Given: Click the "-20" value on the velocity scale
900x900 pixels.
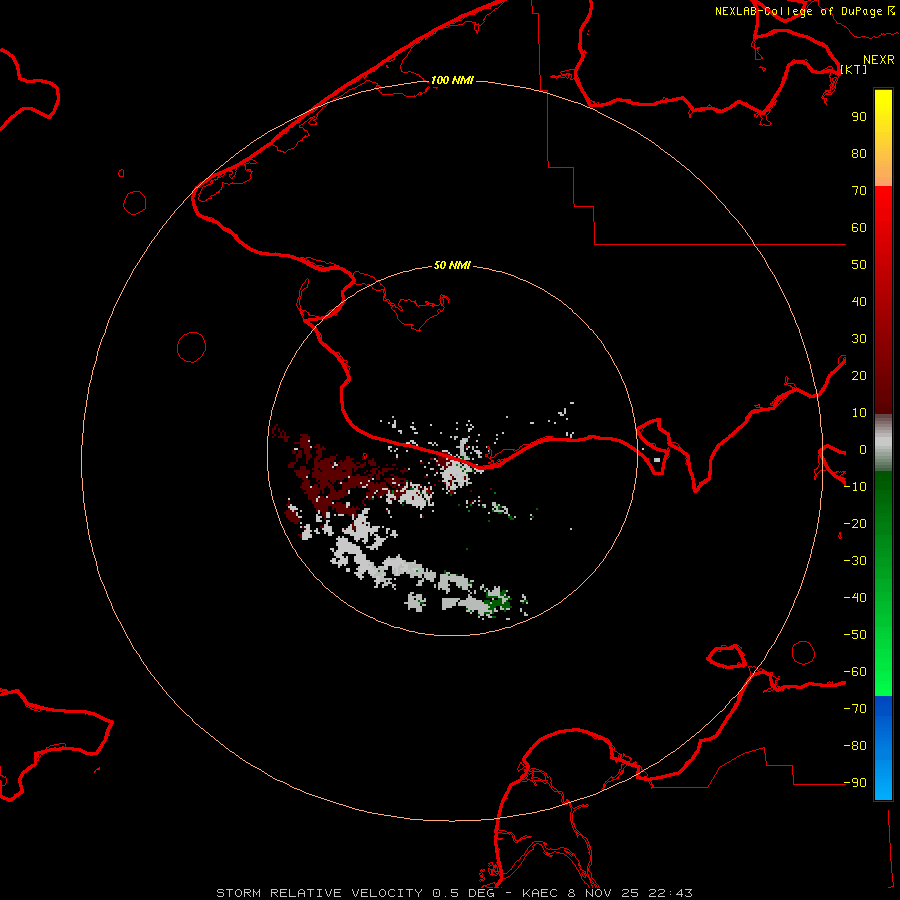Looking at the screenshot, I should [855, 523].
